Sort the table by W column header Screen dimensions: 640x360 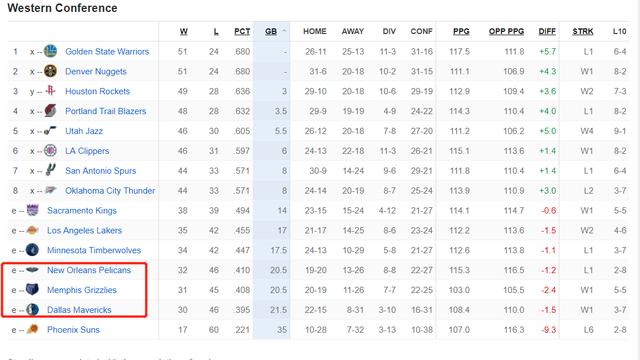pyautogui.click(x=184, y=31)
